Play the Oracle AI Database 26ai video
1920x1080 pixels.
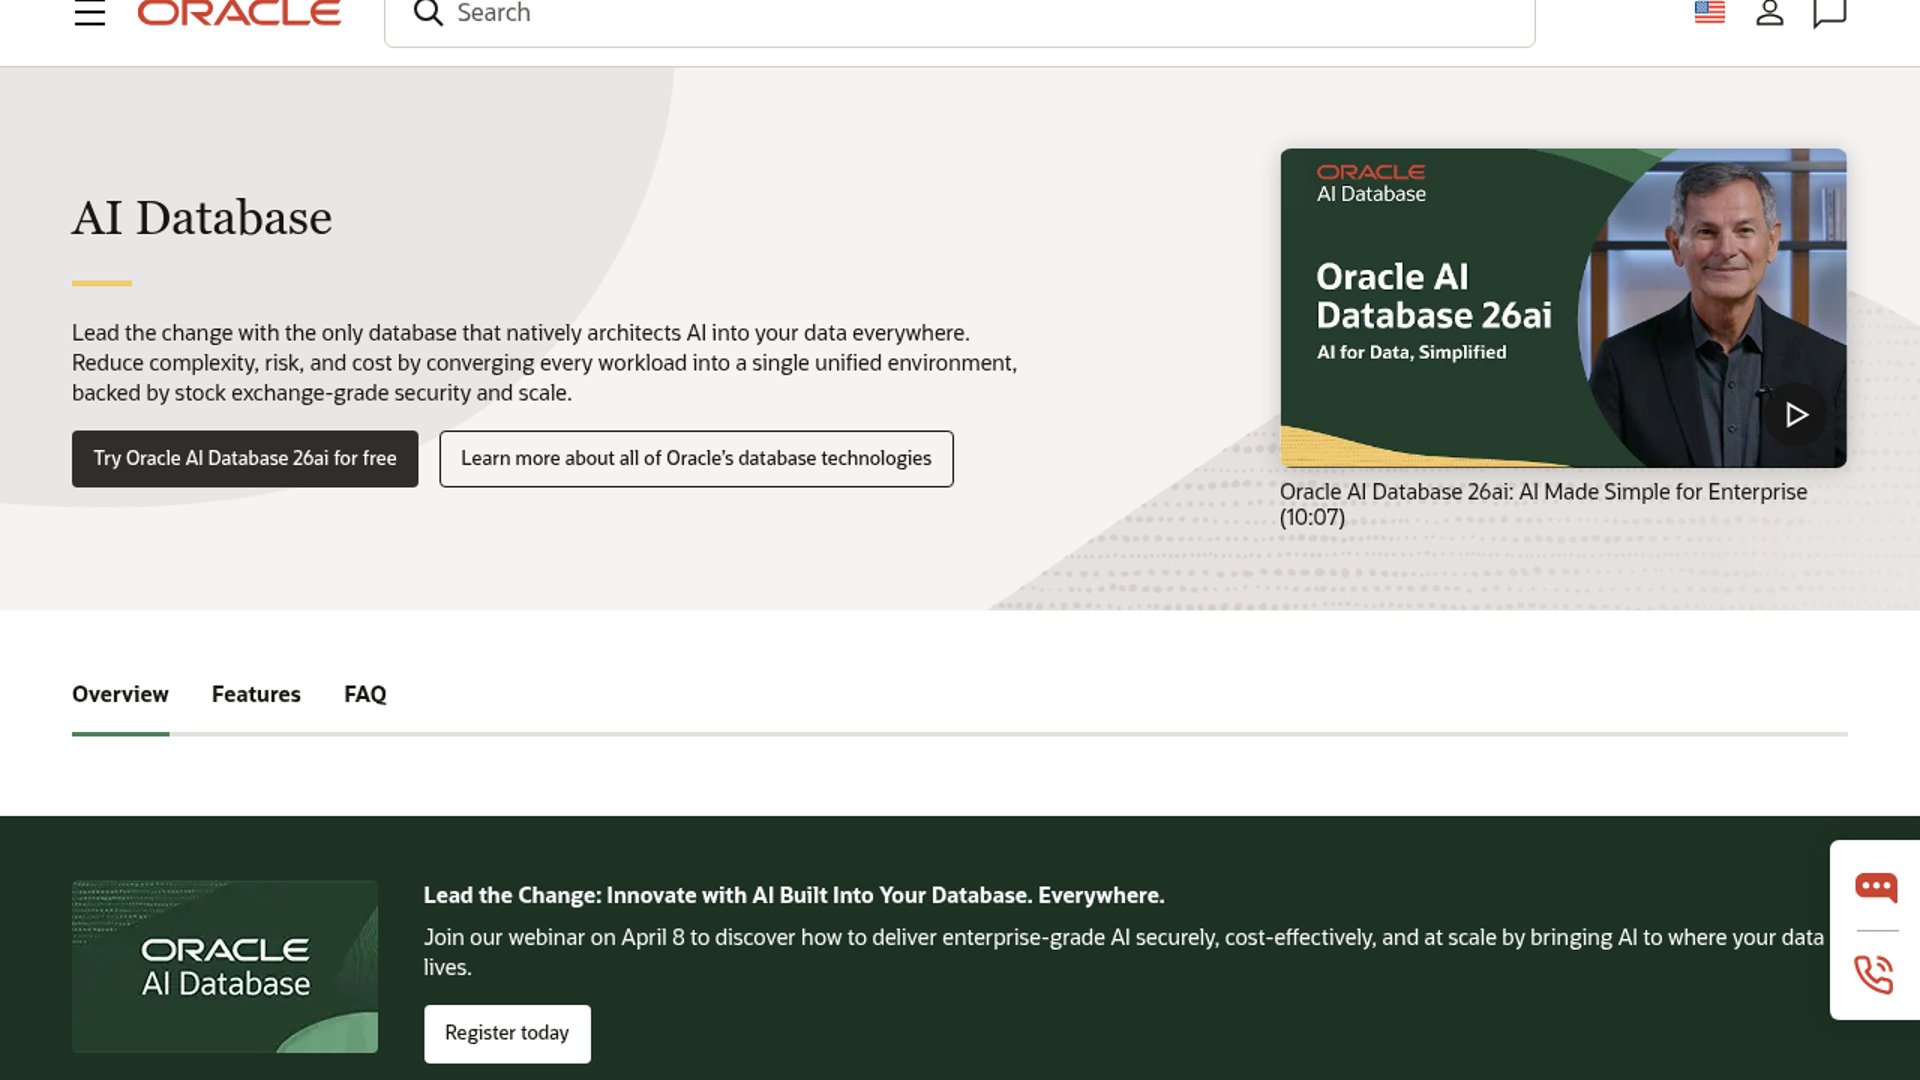coord(1795,415)
